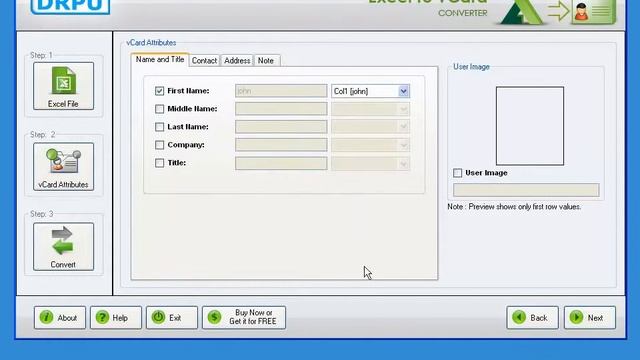
Task: Click the Buy Now or Get it for FREE button
Action: [x=244, y=318]
